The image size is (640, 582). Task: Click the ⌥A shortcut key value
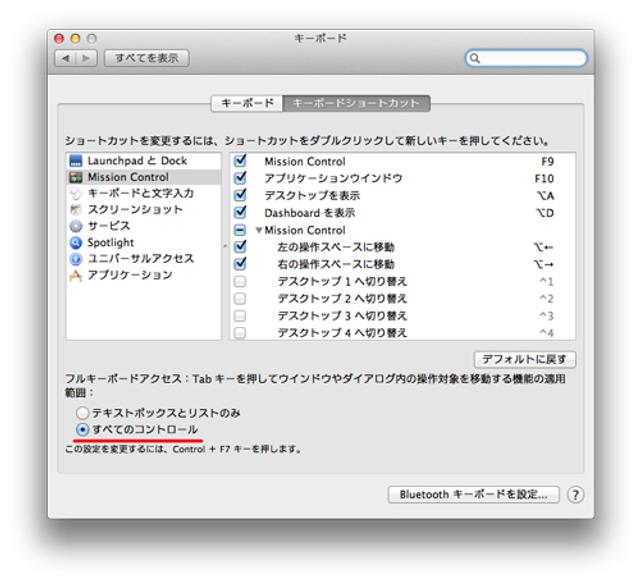tap(545, 196)
